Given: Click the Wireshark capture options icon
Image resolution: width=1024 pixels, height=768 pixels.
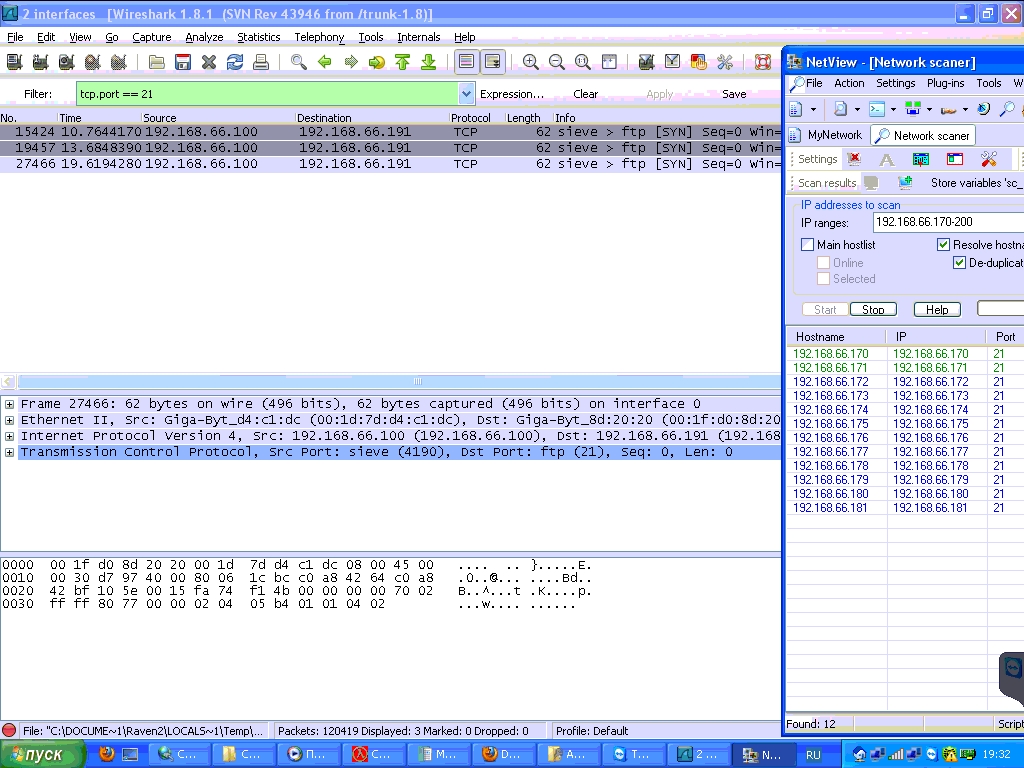Looking at the screenshot, I should 40,62.
